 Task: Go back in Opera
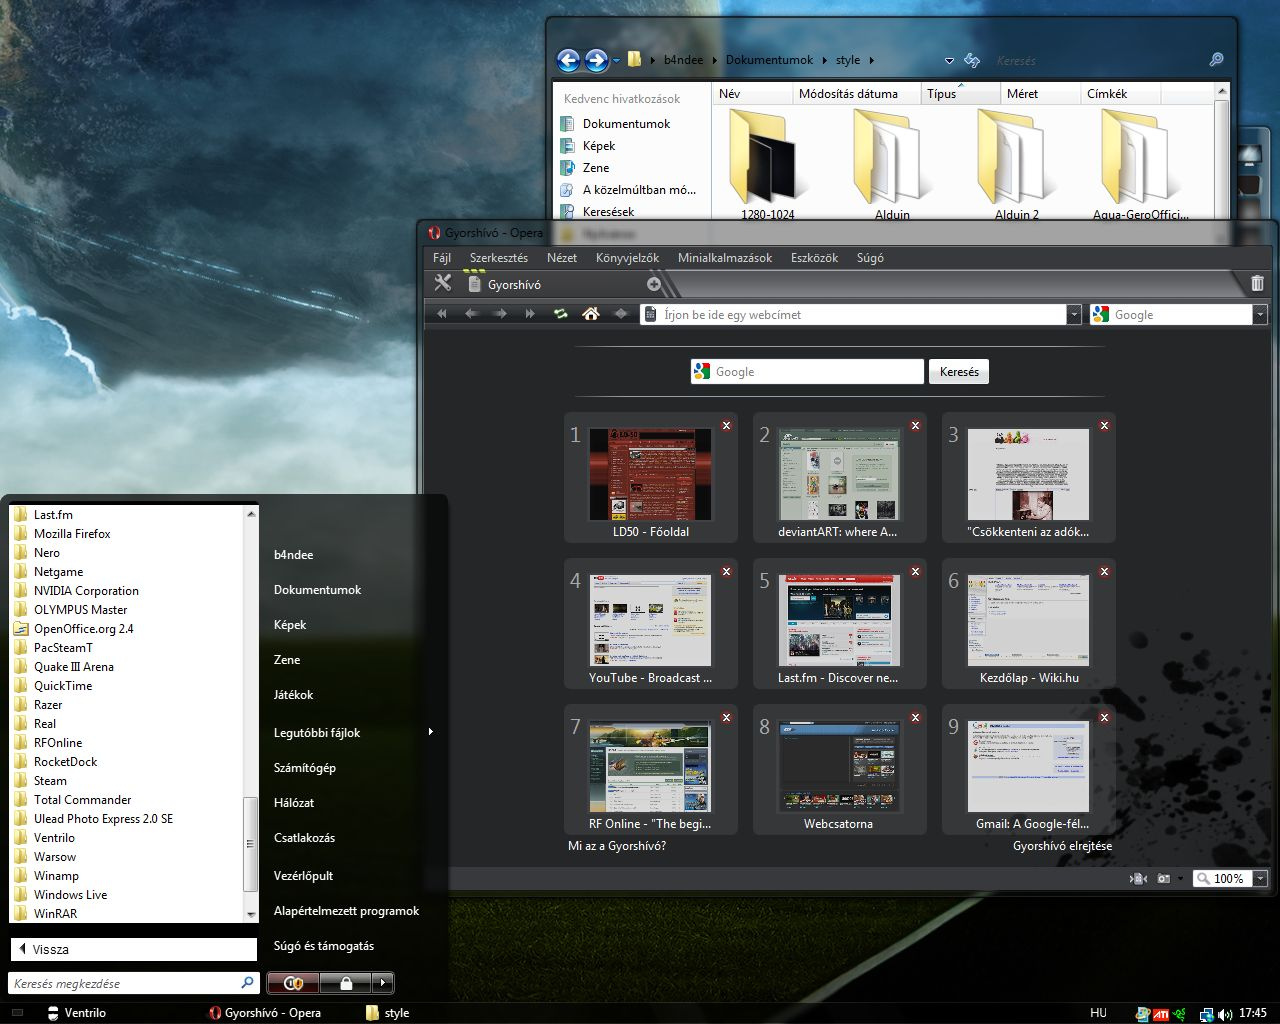click(x=471, y=314)
